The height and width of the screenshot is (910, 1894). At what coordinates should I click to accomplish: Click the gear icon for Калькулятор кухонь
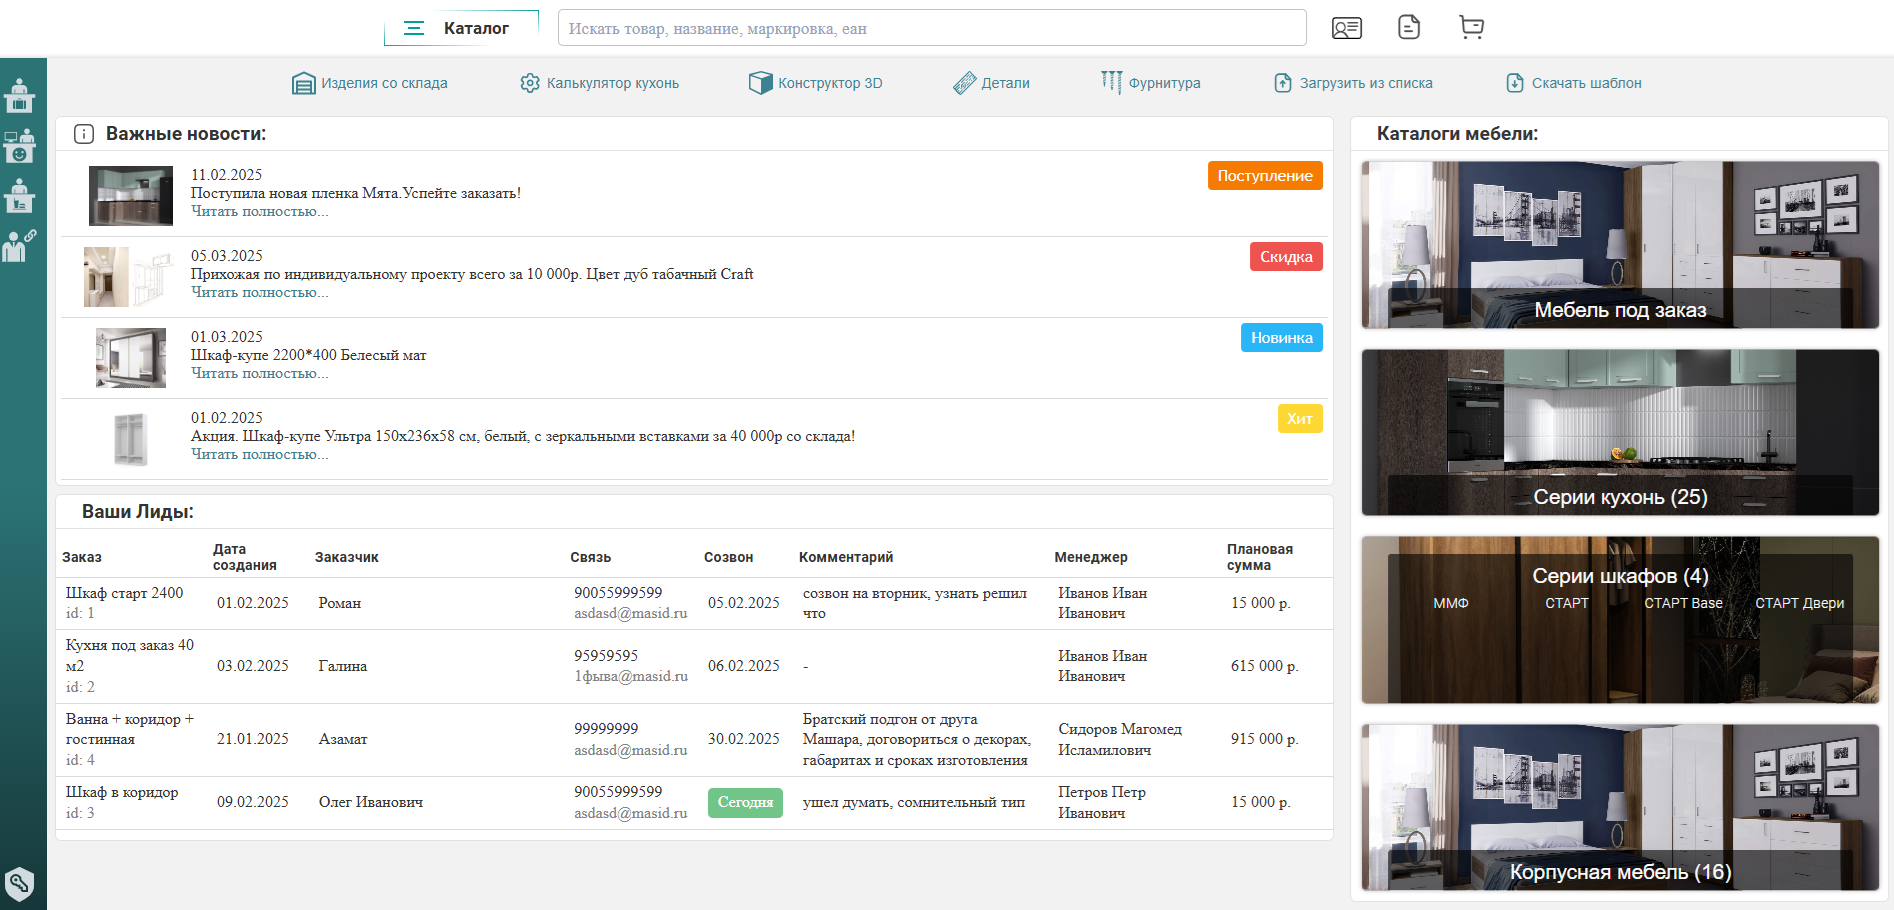tap(530, 83)
